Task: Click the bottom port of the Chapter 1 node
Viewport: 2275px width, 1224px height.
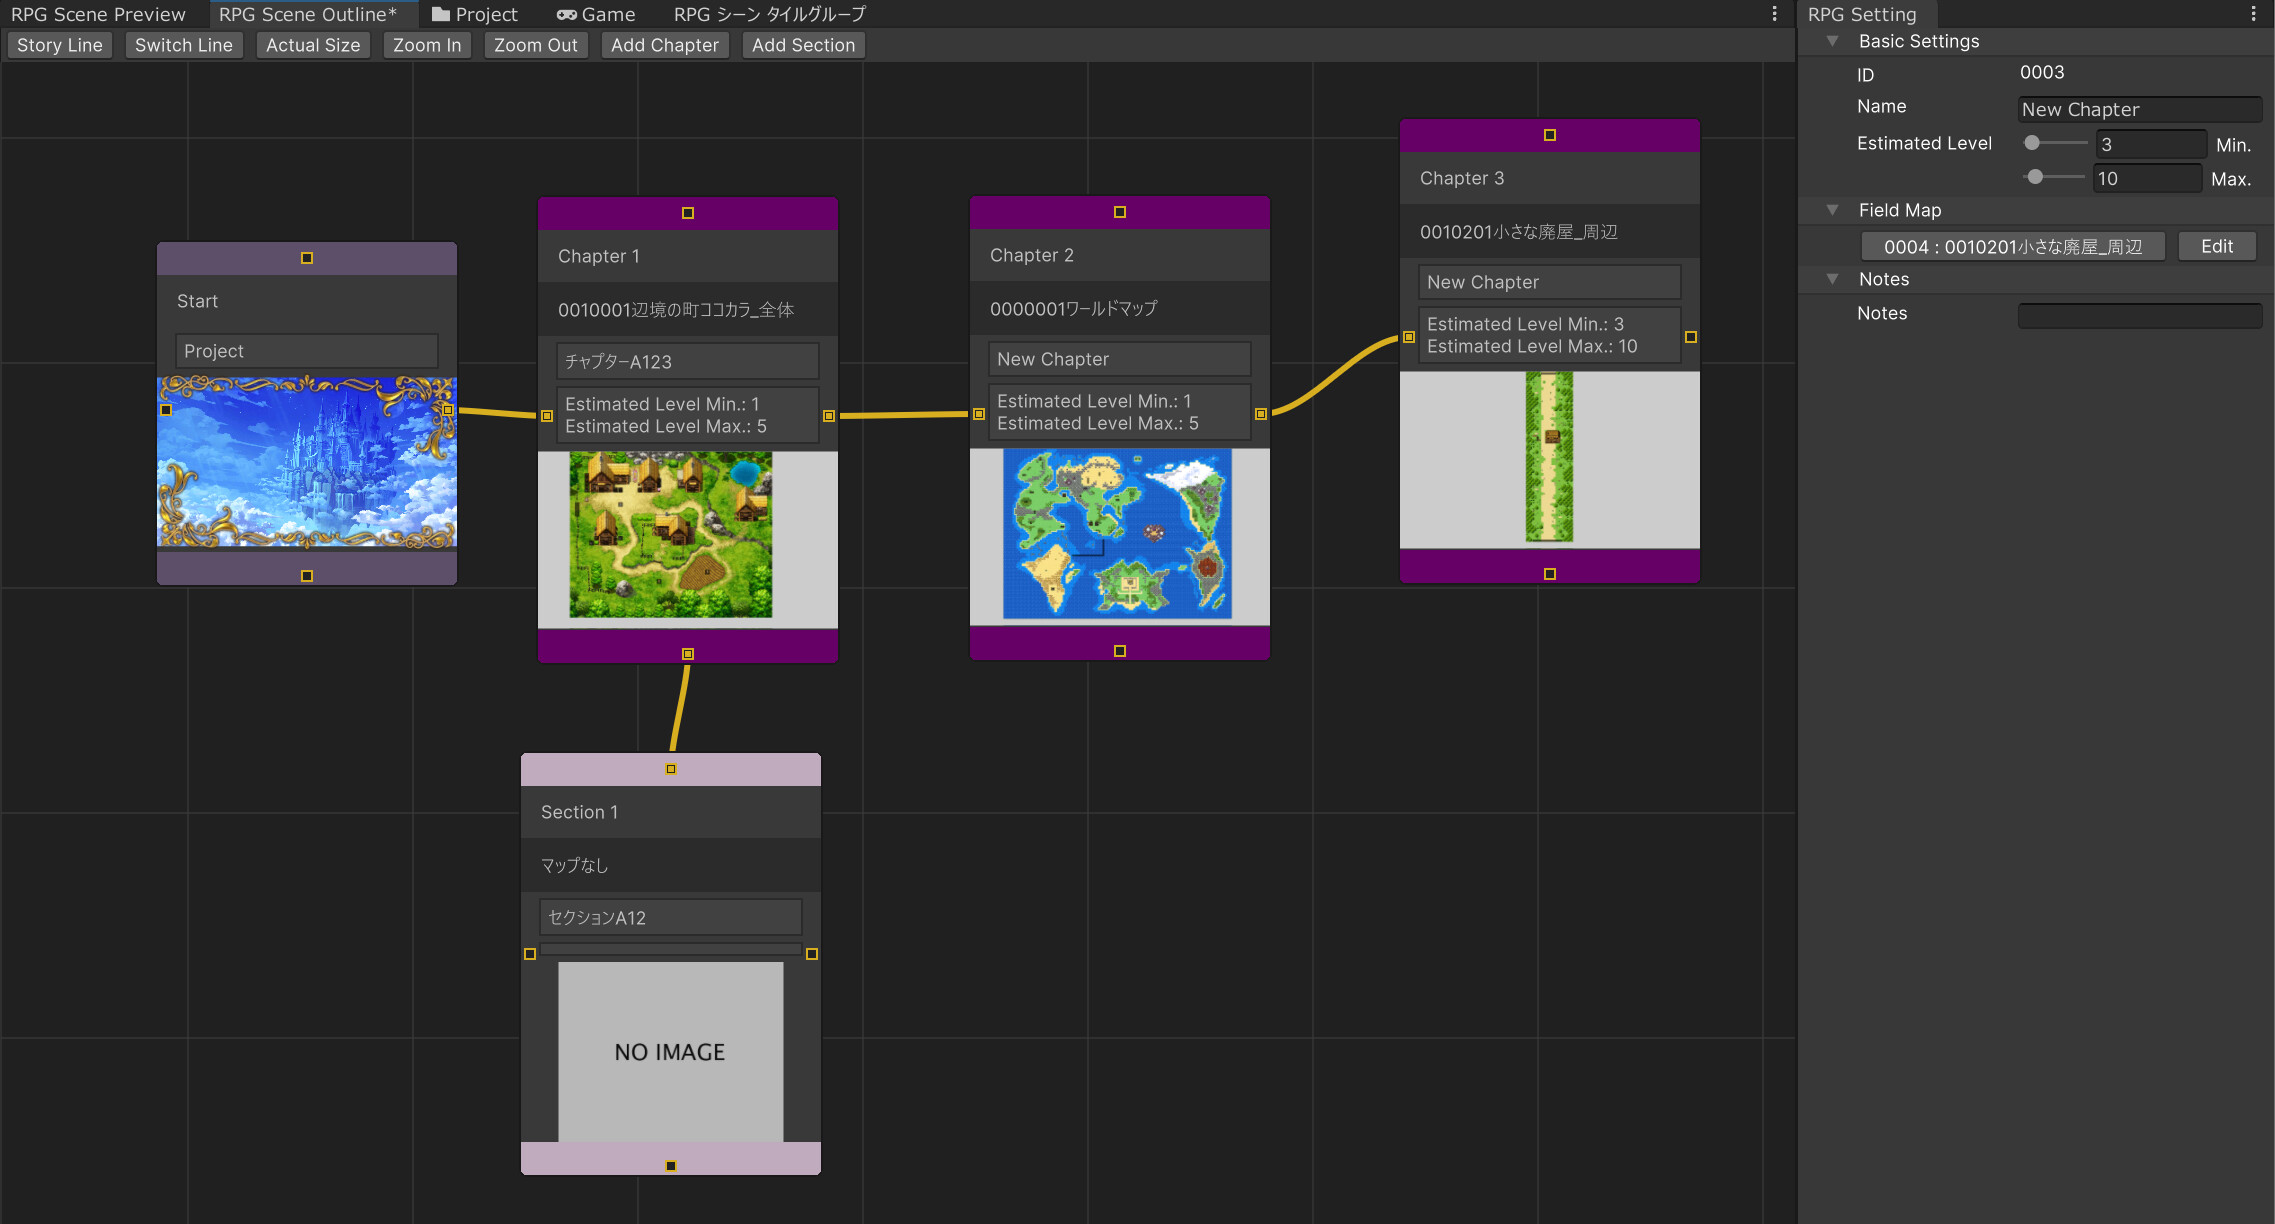Action: [687, 652]
